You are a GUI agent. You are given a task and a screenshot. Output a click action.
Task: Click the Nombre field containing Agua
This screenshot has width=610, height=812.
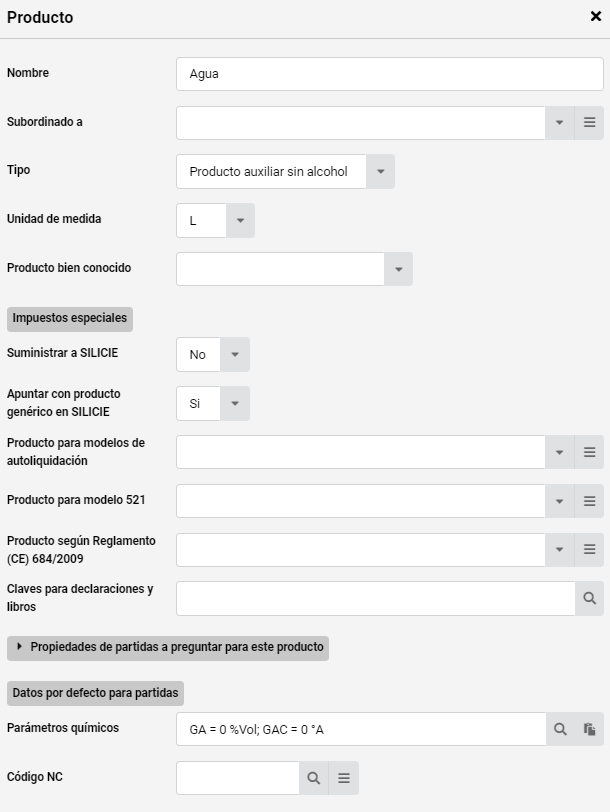point(390,74)
